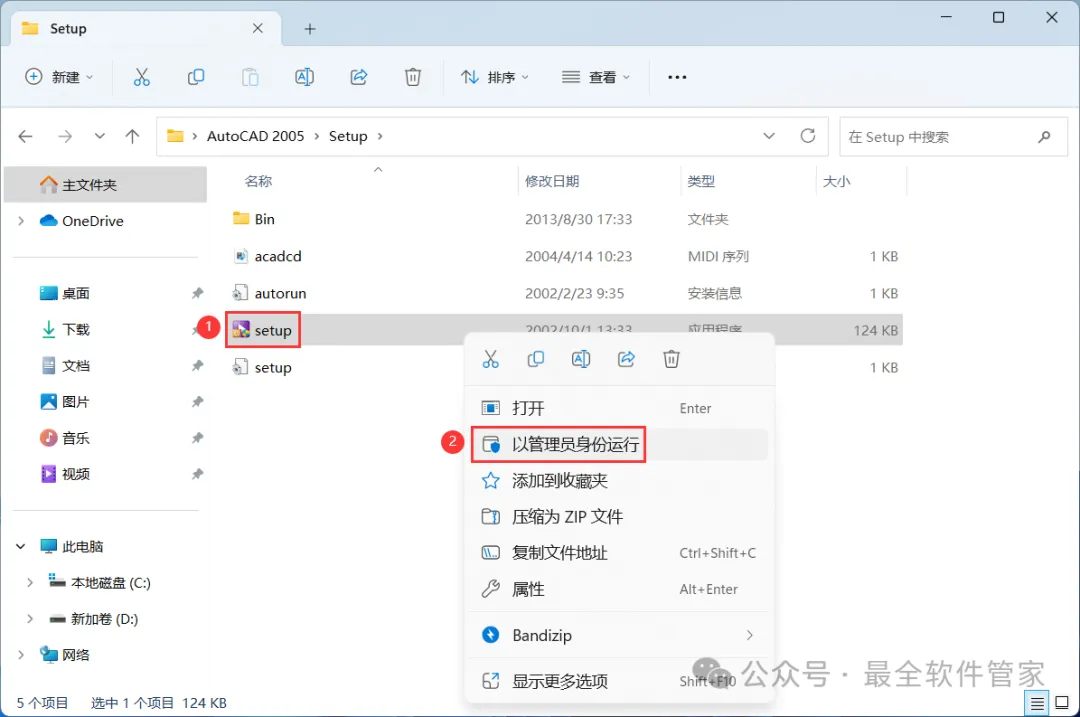Open the See more ellipsis menu
The width and height of the screenshot is (1080, 717).
(677, 77)
